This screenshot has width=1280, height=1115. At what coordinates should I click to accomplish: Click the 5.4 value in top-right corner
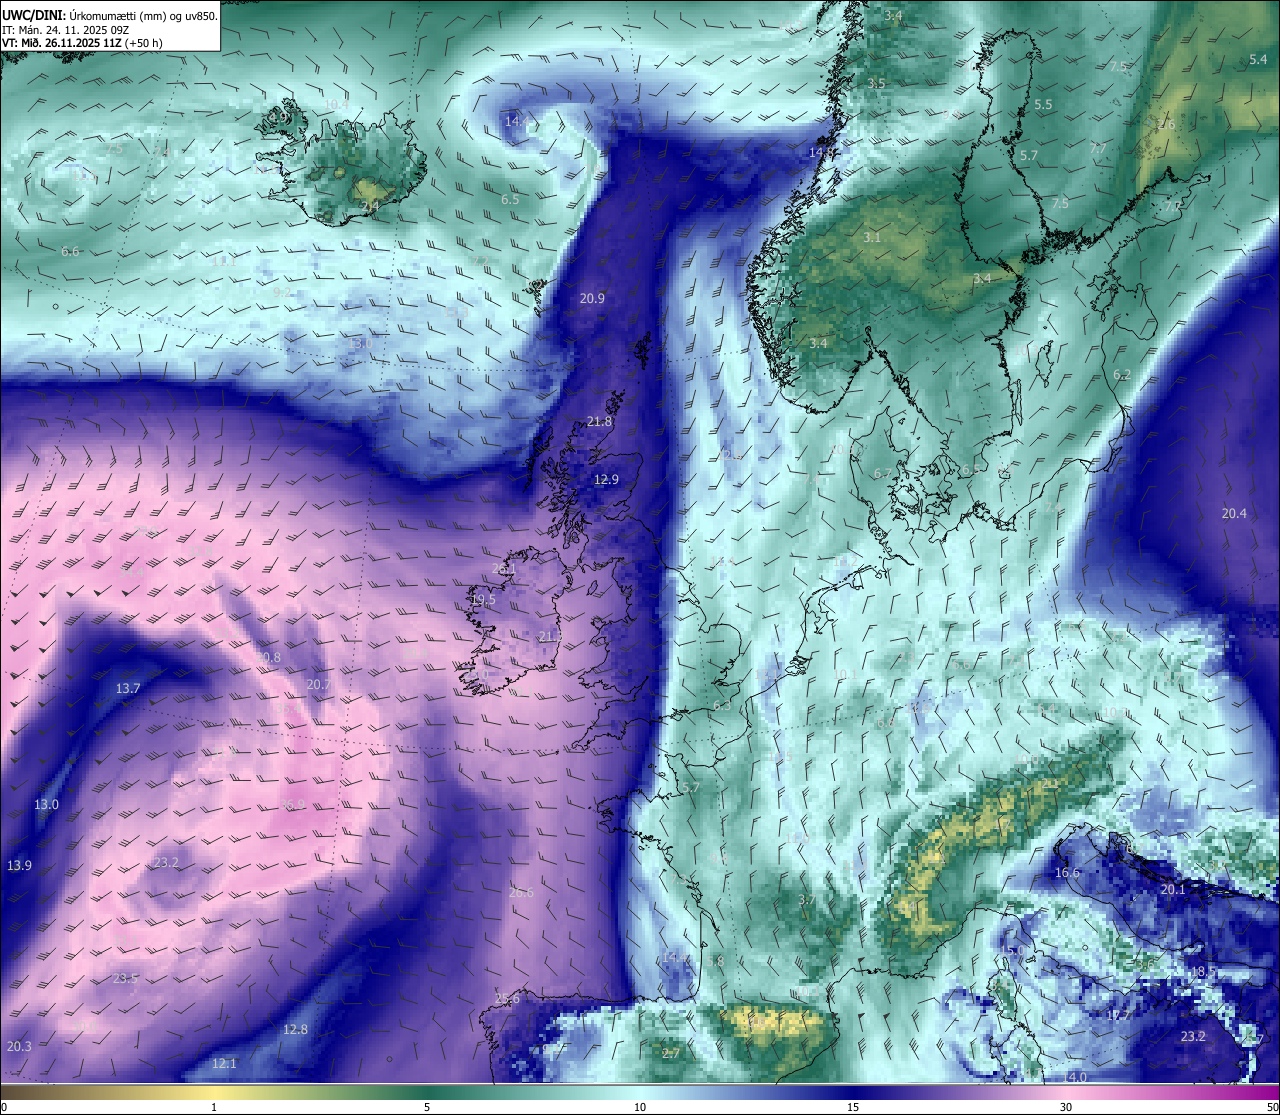1258,61
